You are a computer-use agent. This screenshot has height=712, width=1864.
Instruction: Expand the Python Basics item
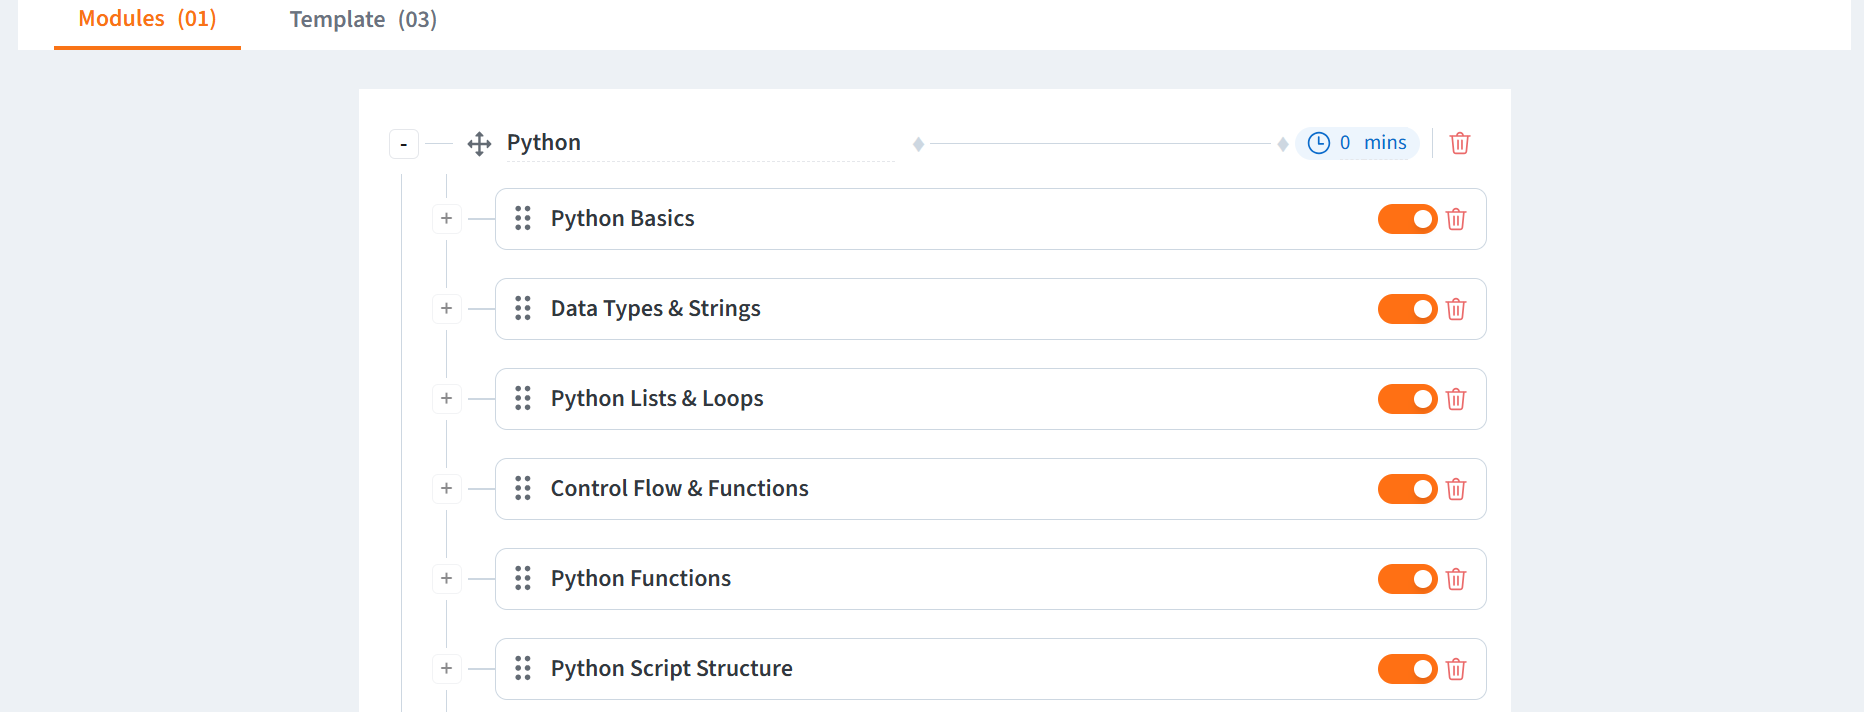coord(447,218)
